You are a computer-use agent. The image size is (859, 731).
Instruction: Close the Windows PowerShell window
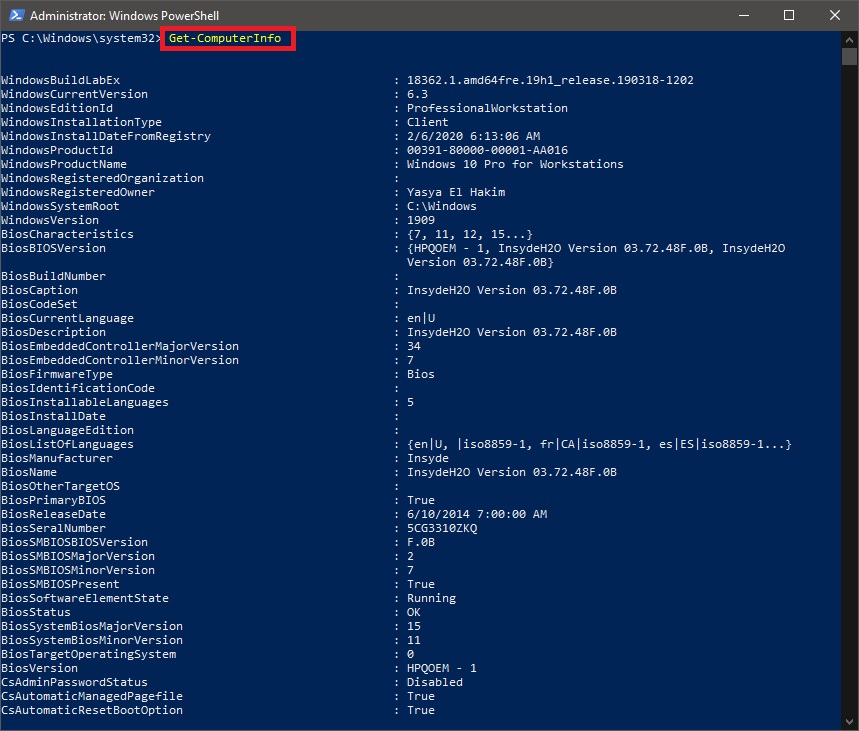coord(834,15)
